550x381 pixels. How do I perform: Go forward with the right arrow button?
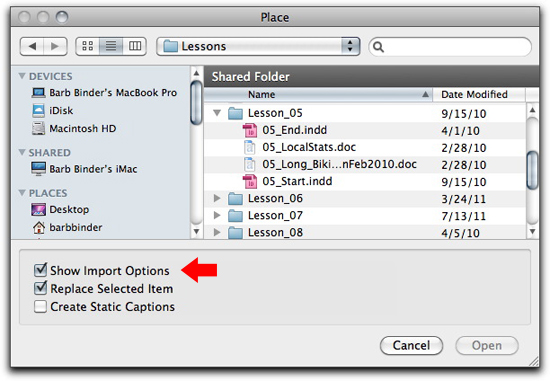tap(55, 47)
